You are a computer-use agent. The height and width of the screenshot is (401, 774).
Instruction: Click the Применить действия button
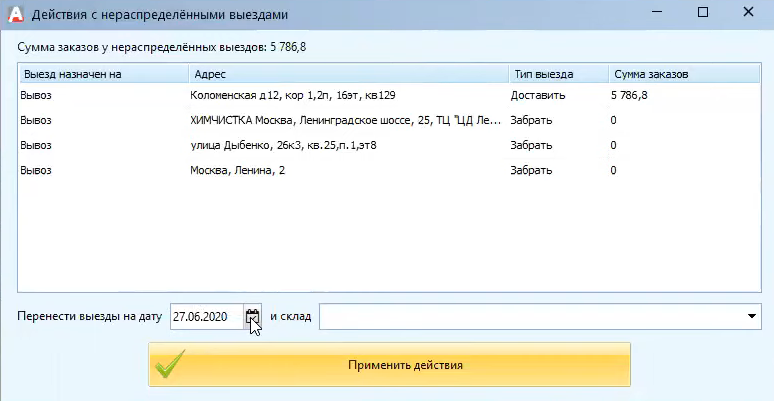(x=389, y=365)
